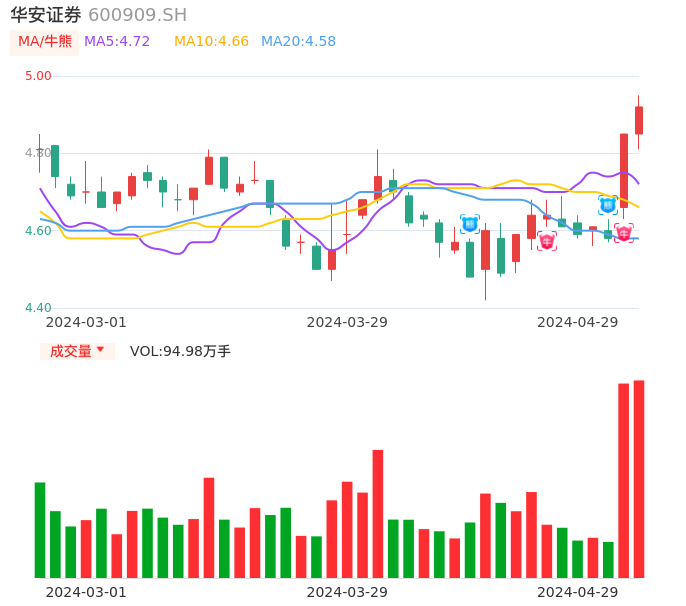Screen dimensions: 686x606
Task: Click the rightmost tallest red volume bar
Action: (639, 479)
